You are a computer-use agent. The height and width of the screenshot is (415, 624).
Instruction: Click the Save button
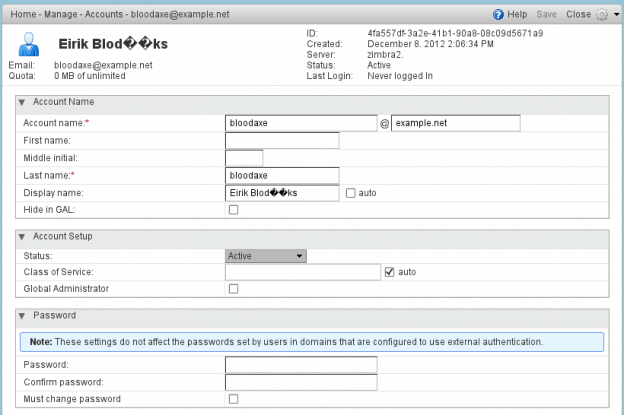(x=546, y=14)
